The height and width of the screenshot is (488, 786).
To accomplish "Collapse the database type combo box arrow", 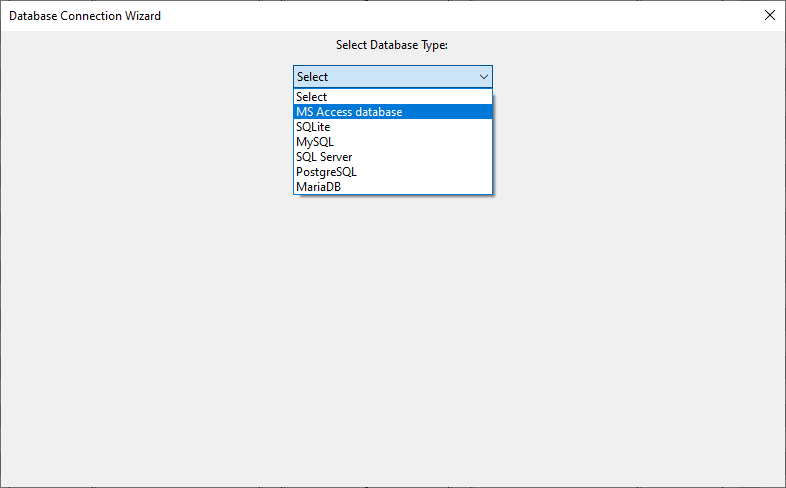I will pyautogui.click(x=484, y=77).
